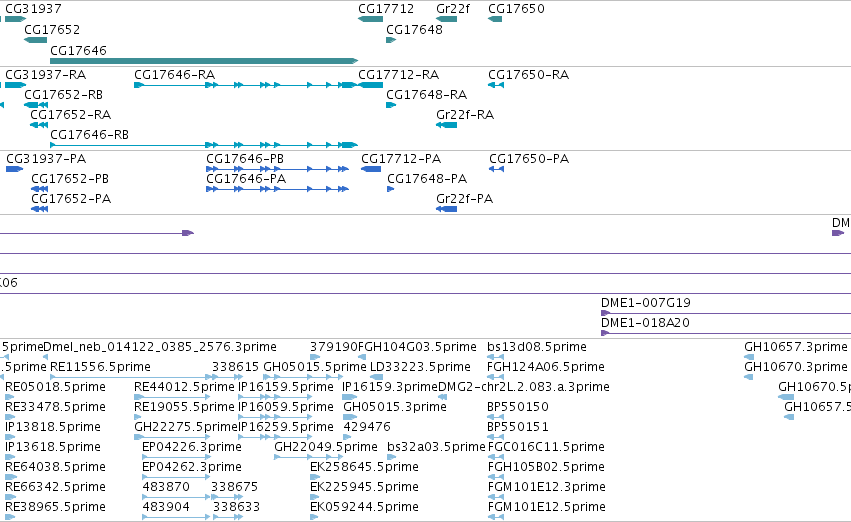Image resolution: width=851 pixels, height=522 pixels.
Task: Select EST FGH105B02.5prime label
Action: (546, 467)
